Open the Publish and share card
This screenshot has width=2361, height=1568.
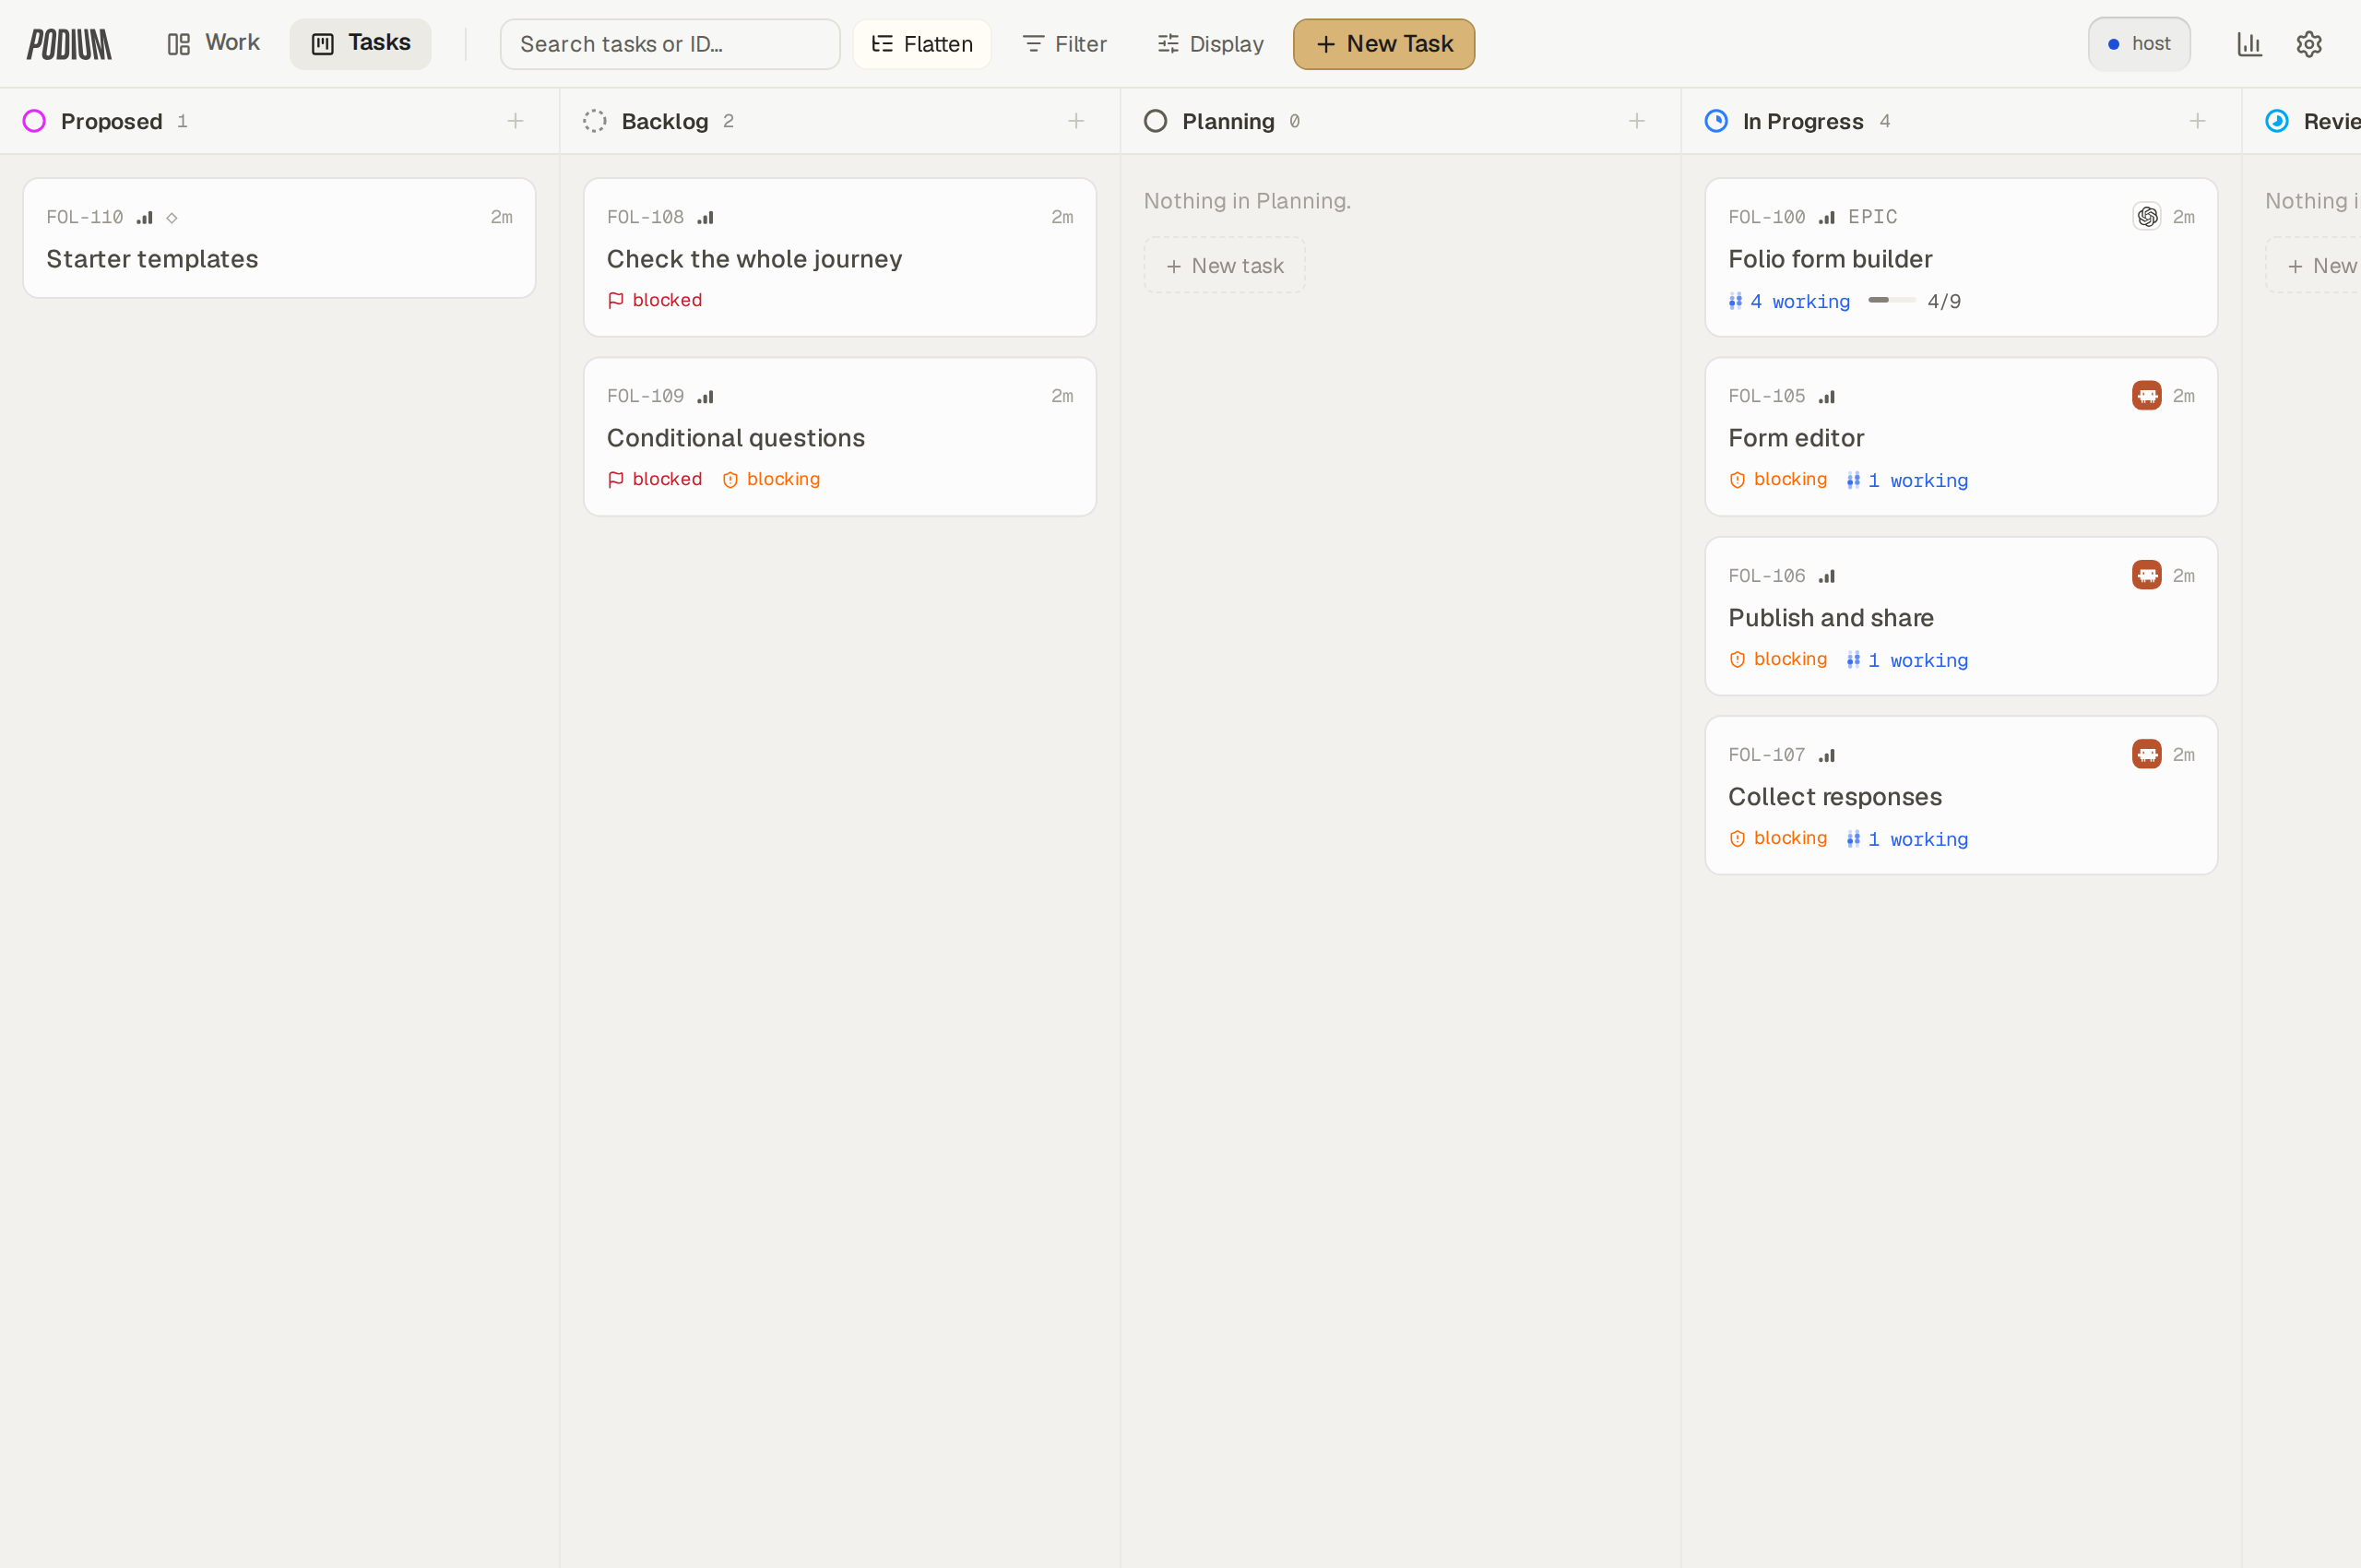1961,616
